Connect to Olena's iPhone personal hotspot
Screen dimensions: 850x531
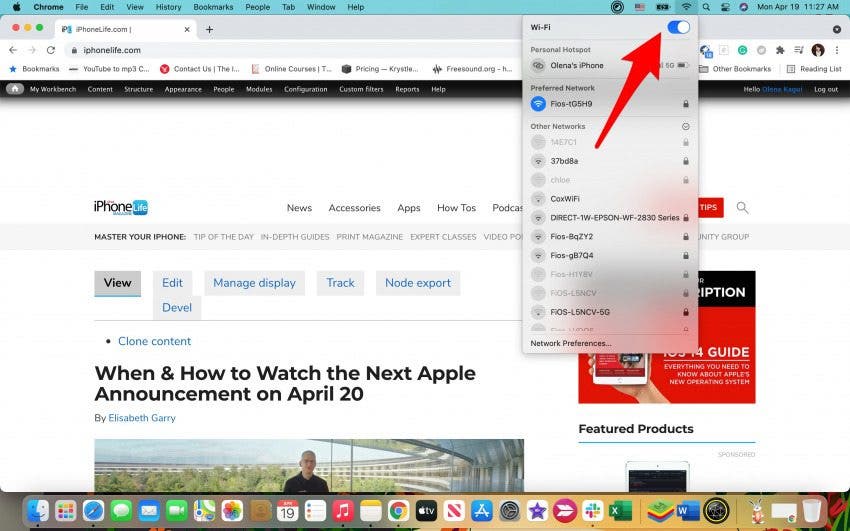(577, 65)
